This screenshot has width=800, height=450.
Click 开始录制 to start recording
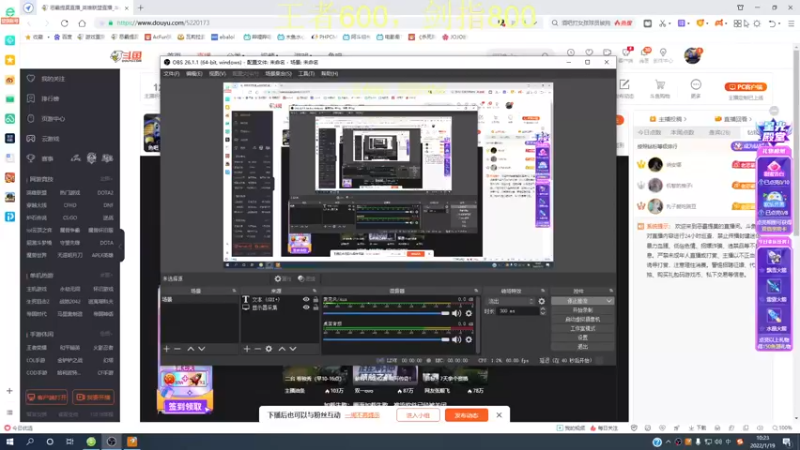pos(582,310)
